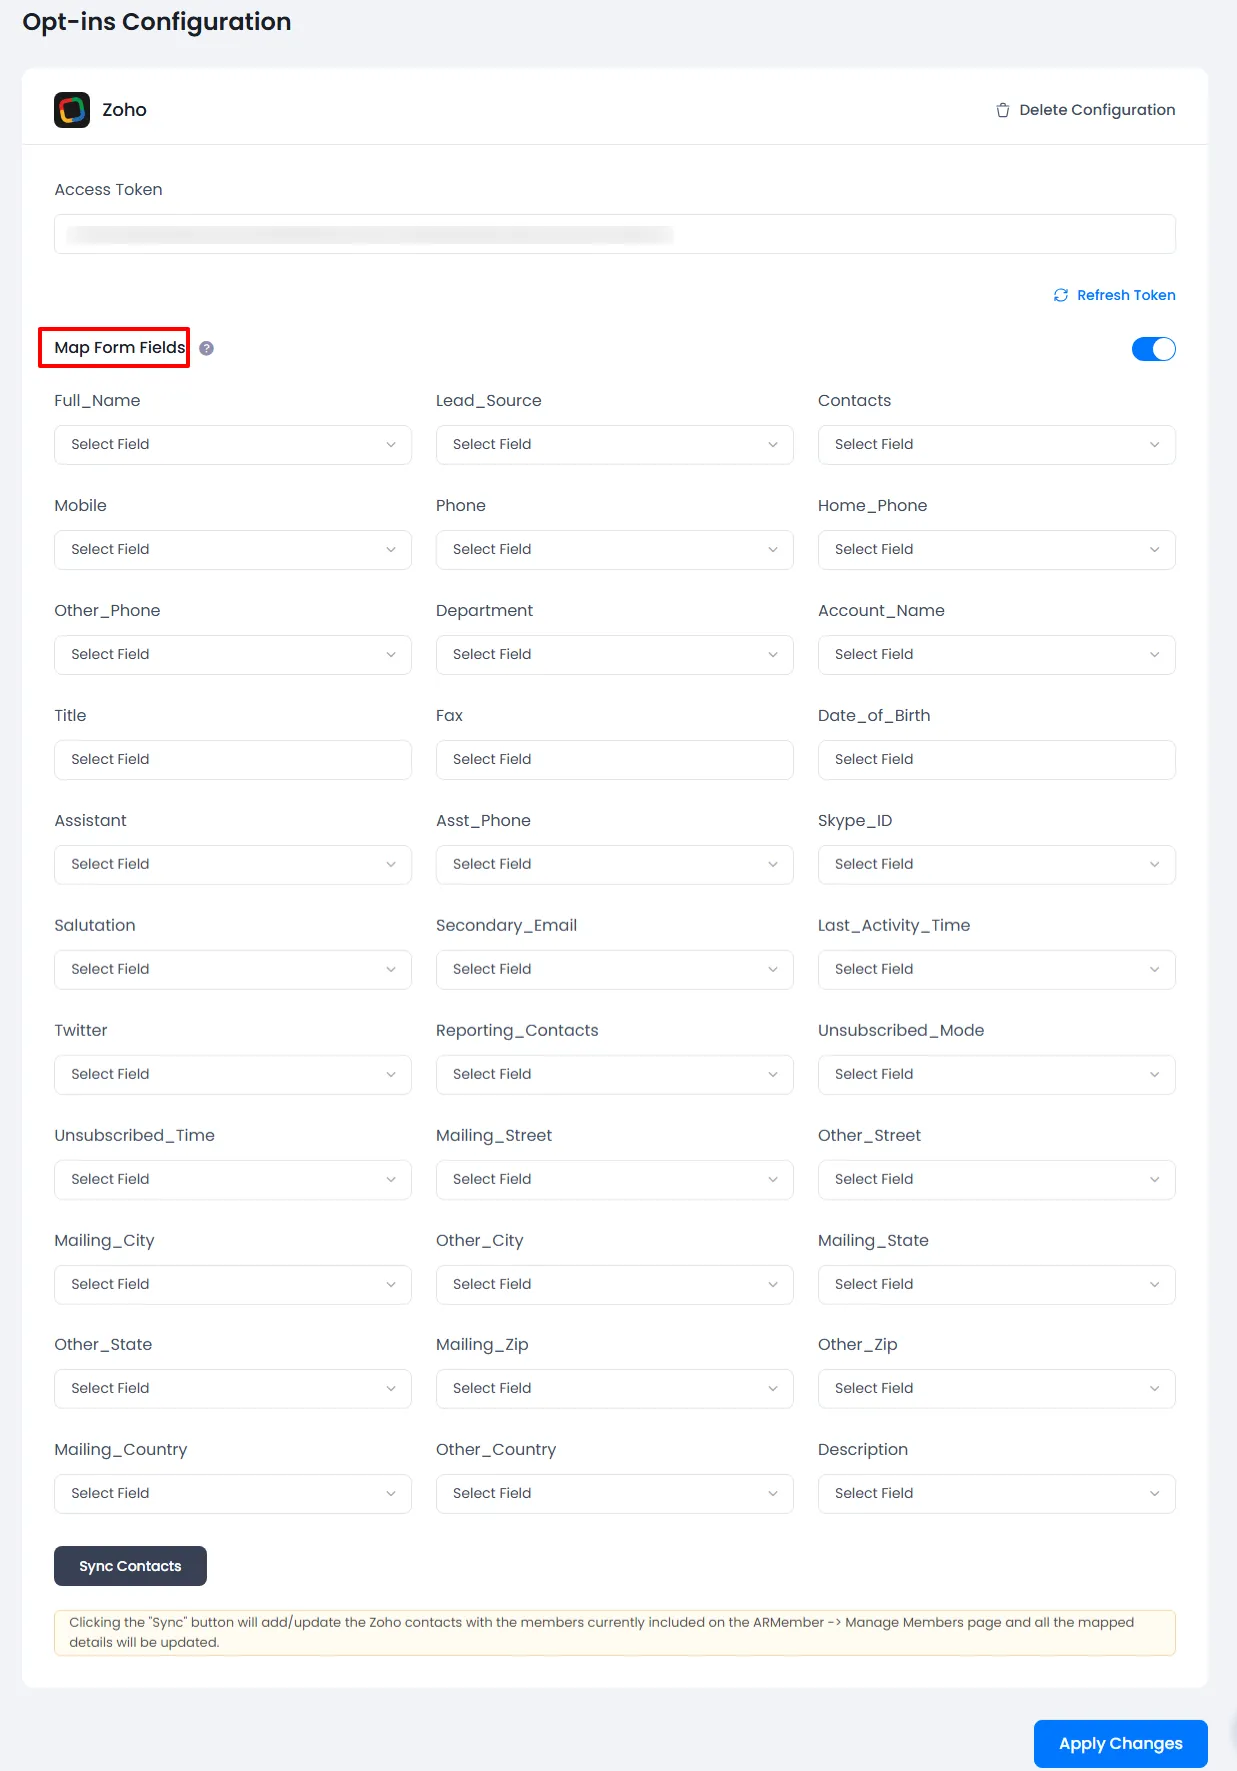
Task: Click the Apply Changes button
Action: [x=1120, y=1743]
